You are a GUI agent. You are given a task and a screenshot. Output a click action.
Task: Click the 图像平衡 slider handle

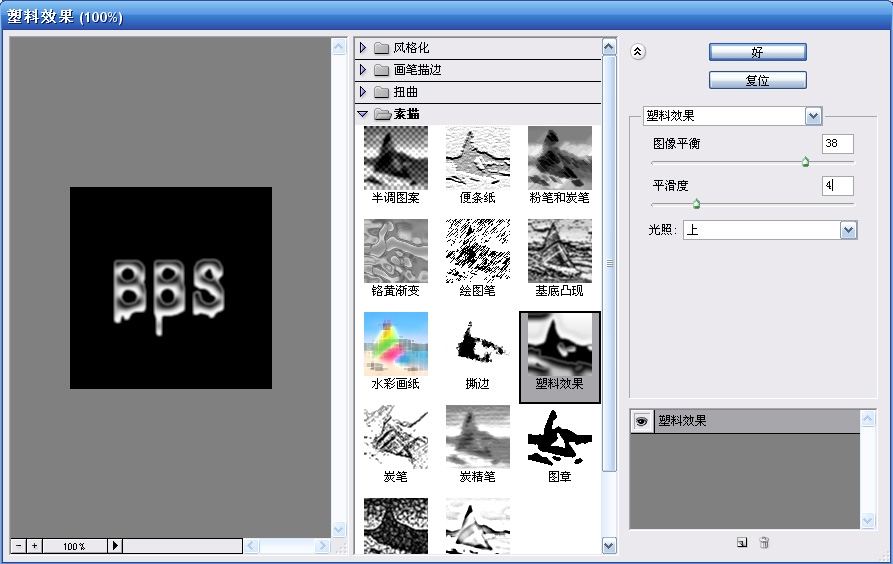[805, 162]
